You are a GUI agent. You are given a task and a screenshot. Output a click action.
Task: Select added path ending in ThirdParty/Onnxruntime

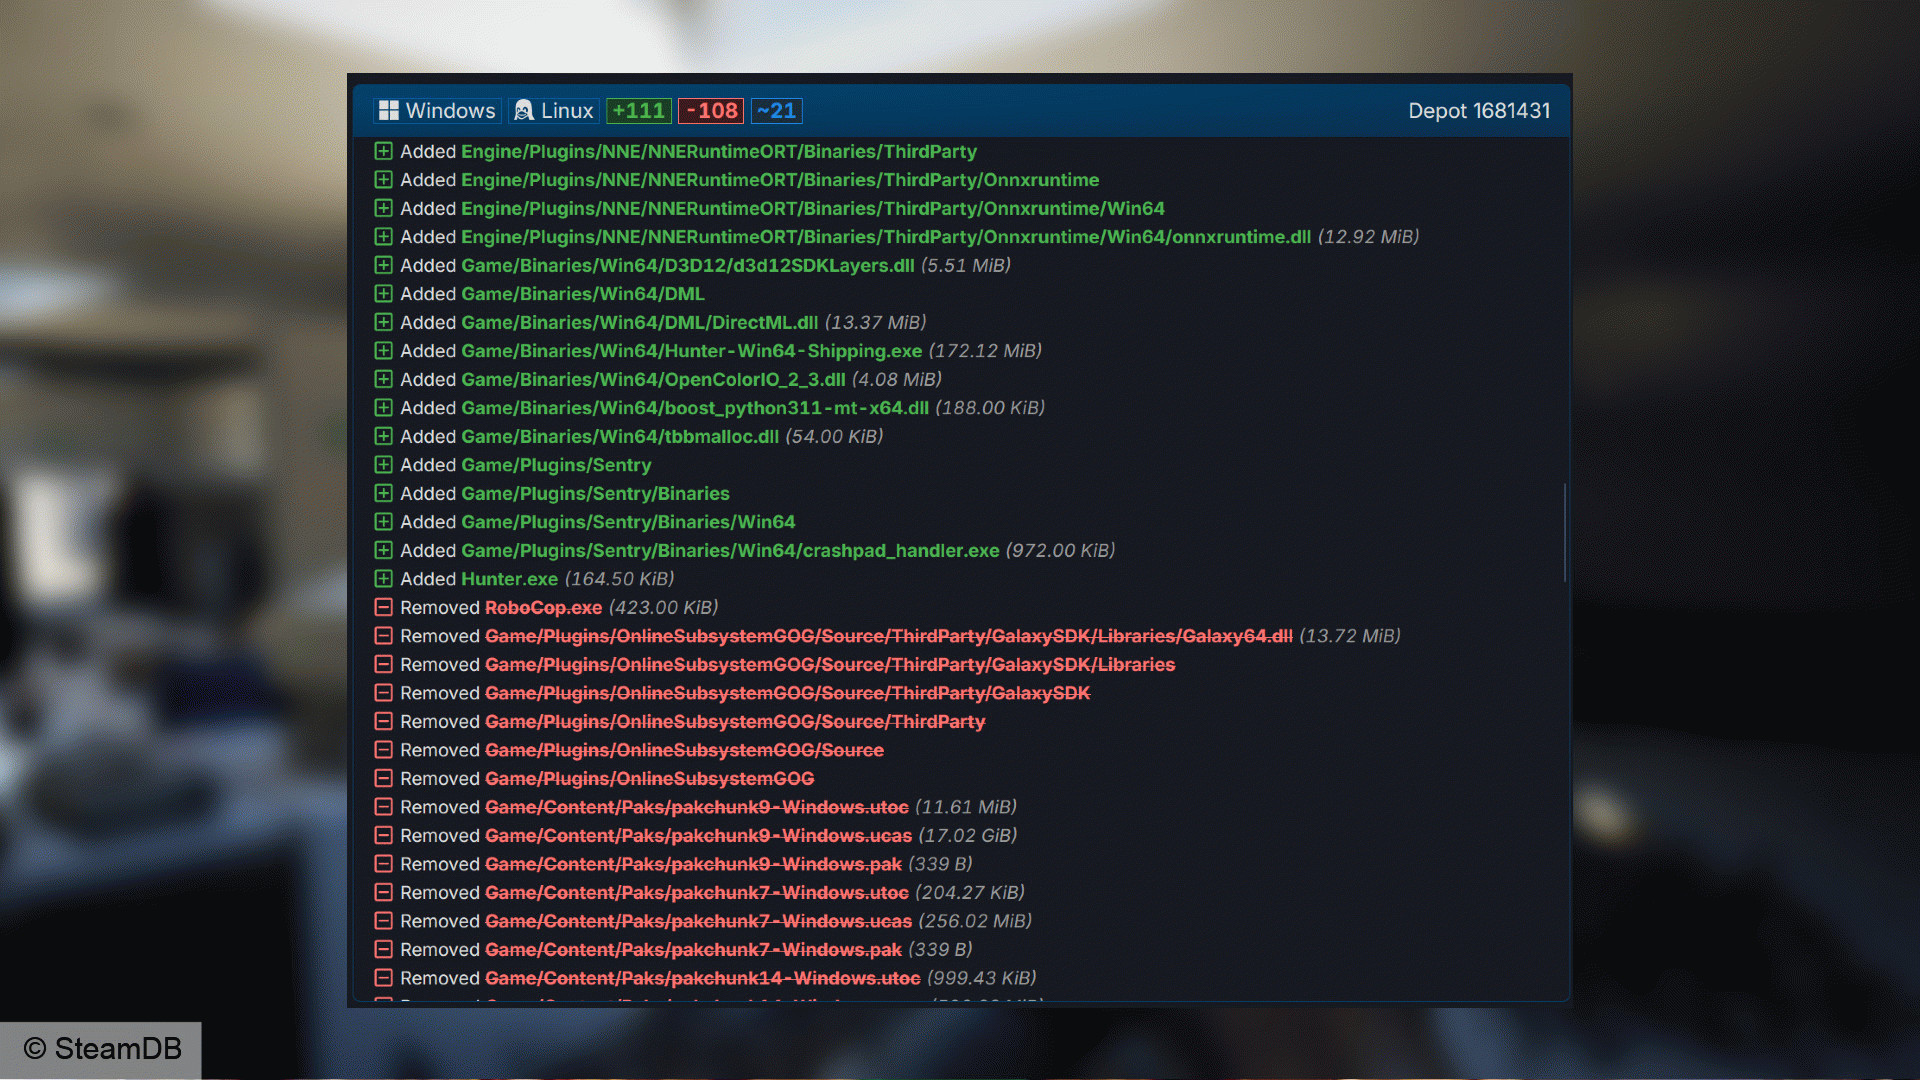780,180
